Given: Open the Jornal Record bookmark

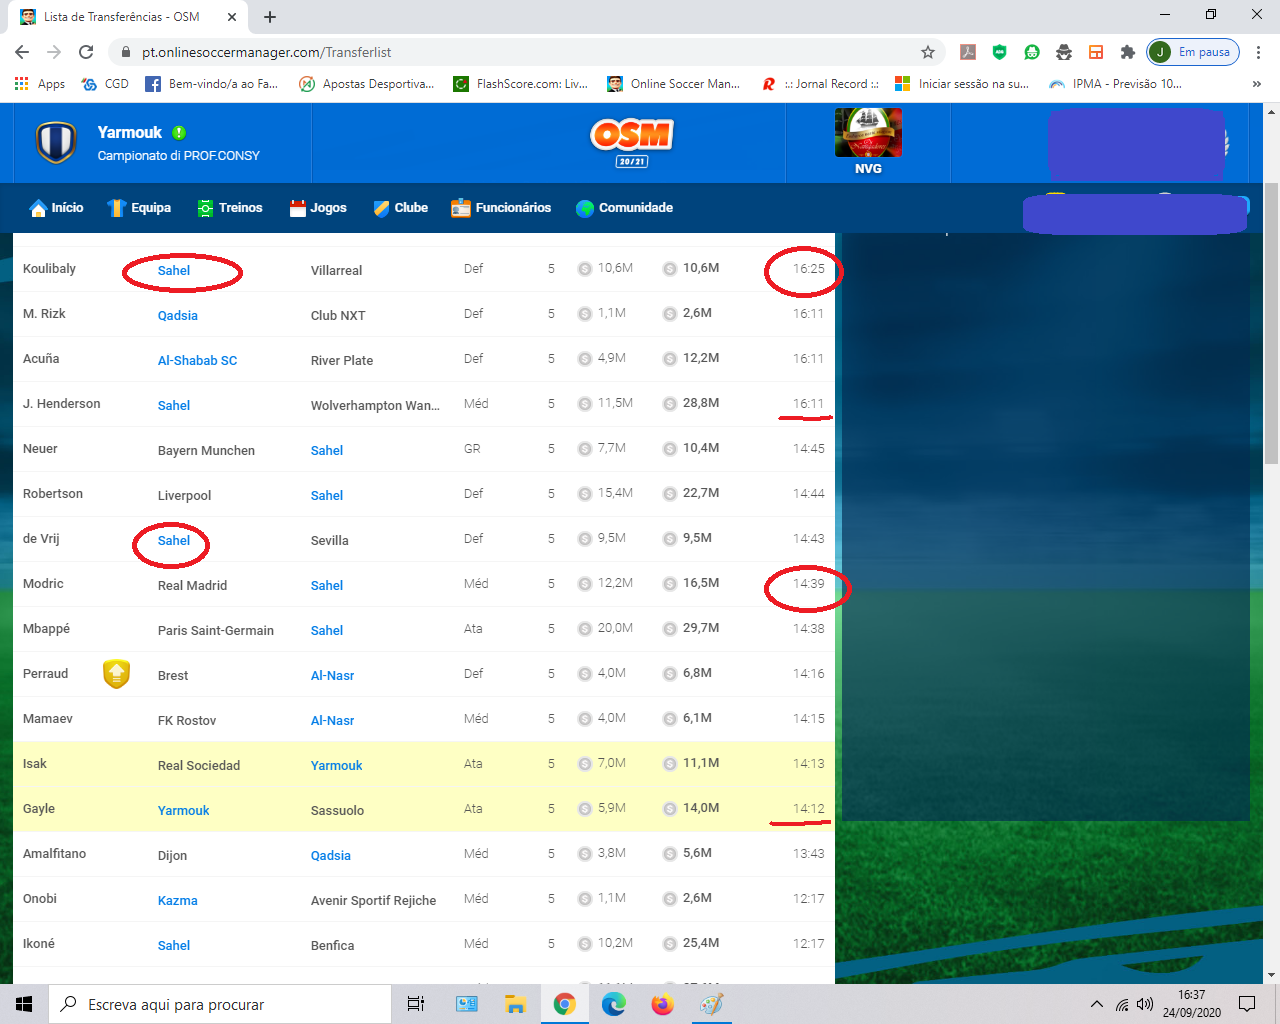Looking at the screenshot, I should 821,84.
